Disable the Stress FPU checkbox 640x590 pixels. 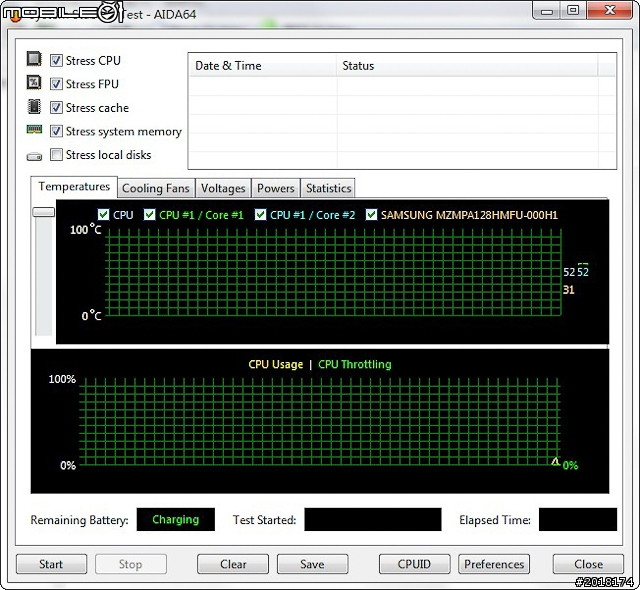[56, 85]
